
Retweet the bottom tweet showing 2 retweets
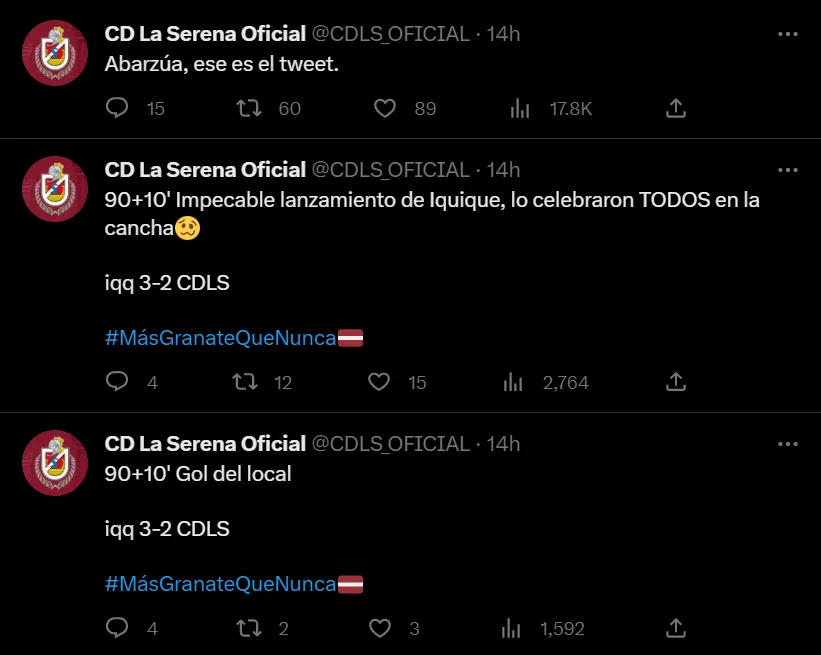pos(246,628)
